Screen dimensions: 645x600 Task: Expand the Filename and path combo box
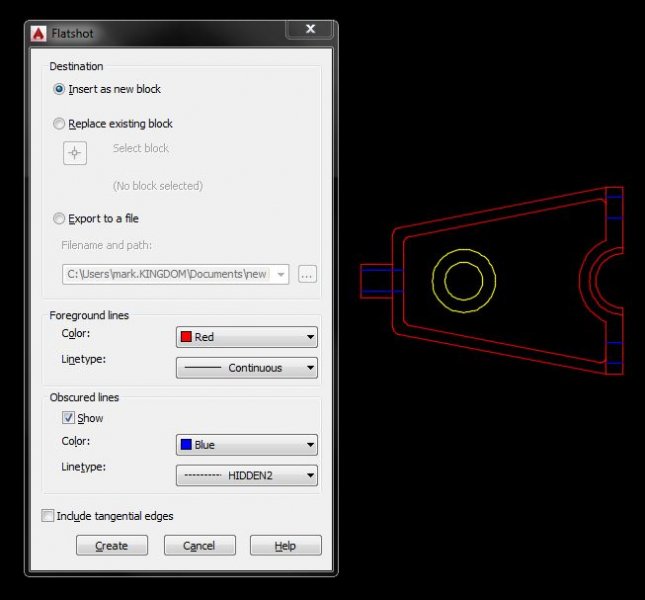281,274
